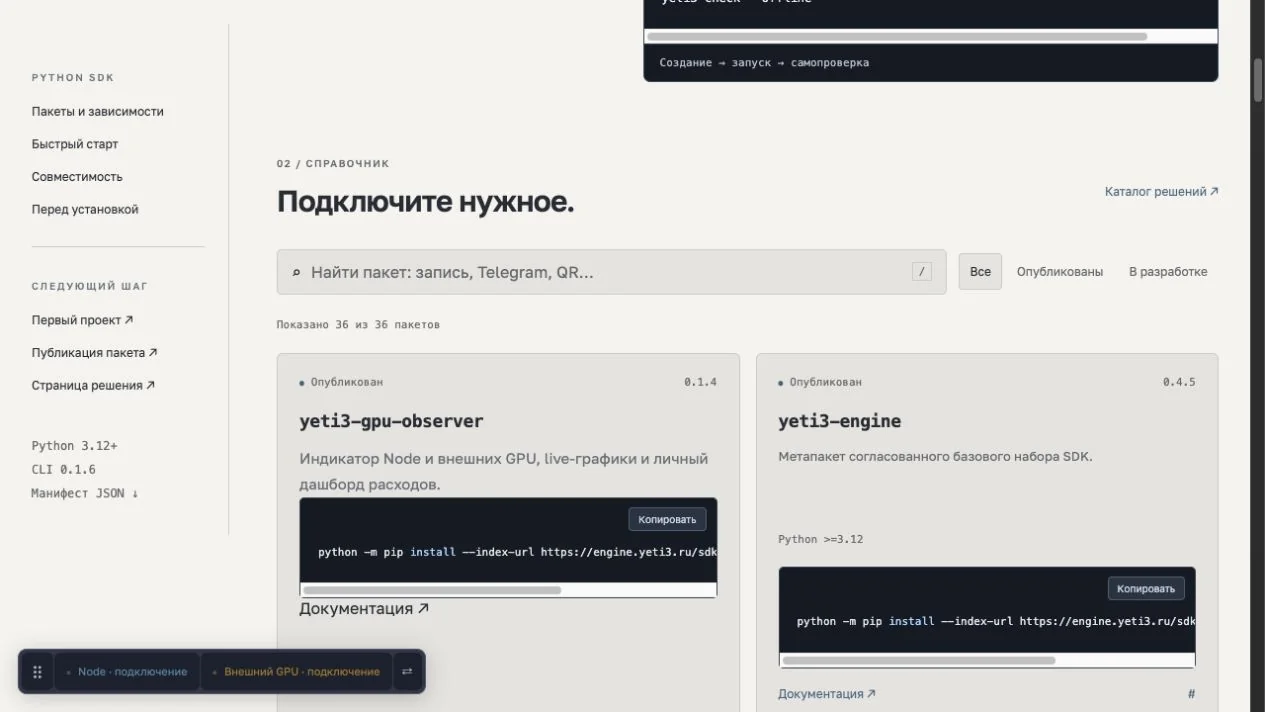Viewport: 1265px width, 712px height.
Task: Download the Манифест JSON file
Action: coord(85,493)
